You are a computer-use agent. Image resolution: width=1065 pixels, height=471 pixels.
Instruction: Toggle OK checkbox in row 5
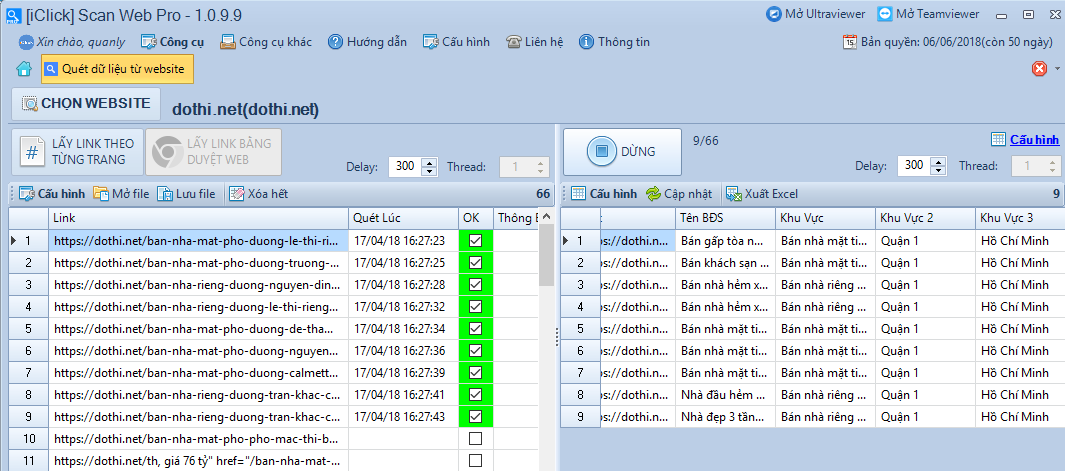pyautogui.click(x=475, y=328)
